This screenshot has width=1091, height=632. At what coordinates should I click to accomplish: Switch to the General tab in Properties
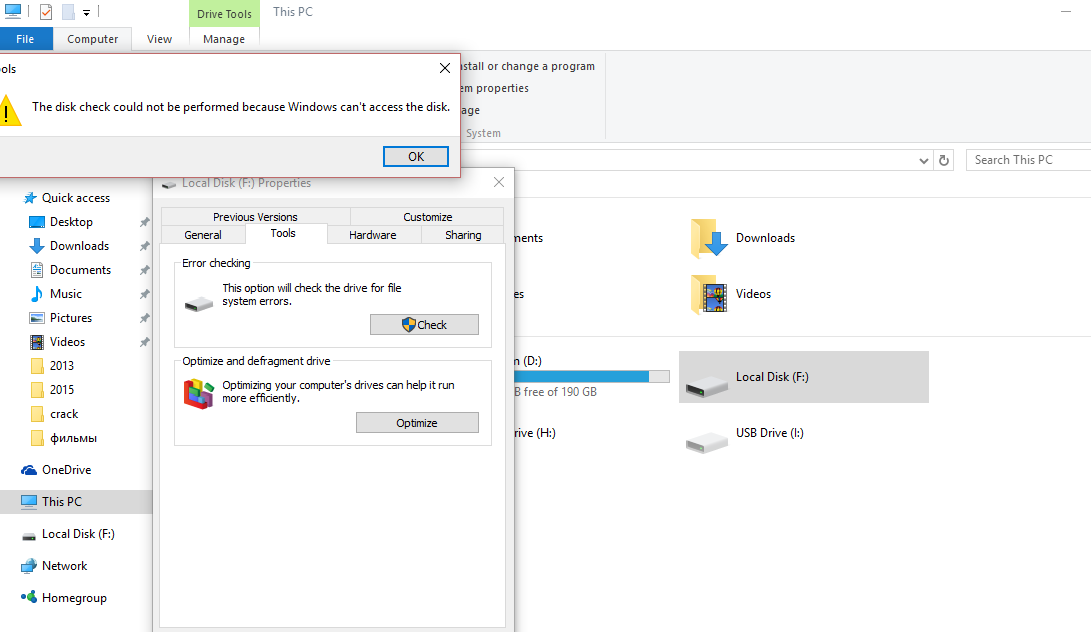pos(202,235)
